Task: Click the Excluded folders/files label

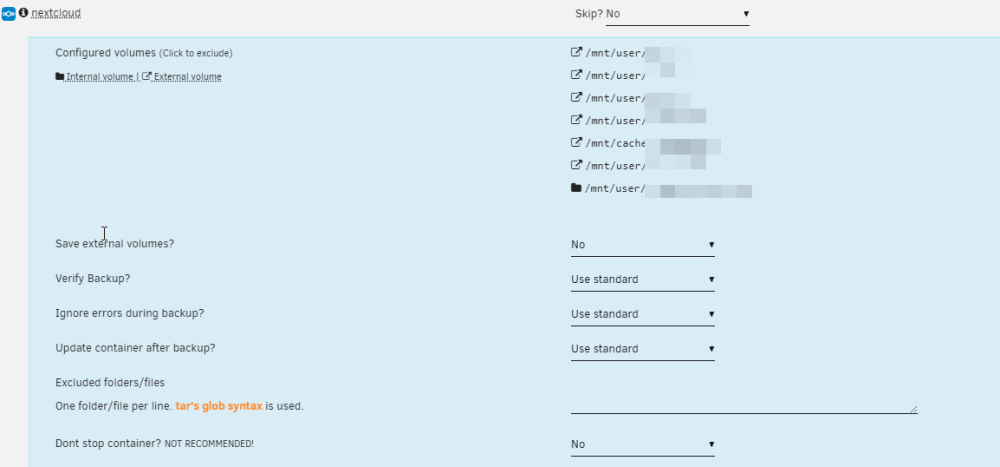Action: (x=110, y=383)
